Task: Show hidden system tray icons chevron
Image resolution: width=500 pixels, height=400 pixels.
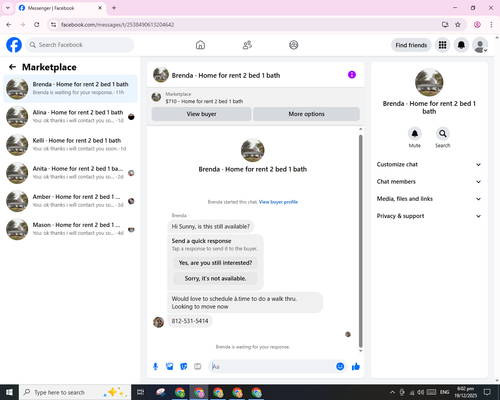Action: coord(392,392)
